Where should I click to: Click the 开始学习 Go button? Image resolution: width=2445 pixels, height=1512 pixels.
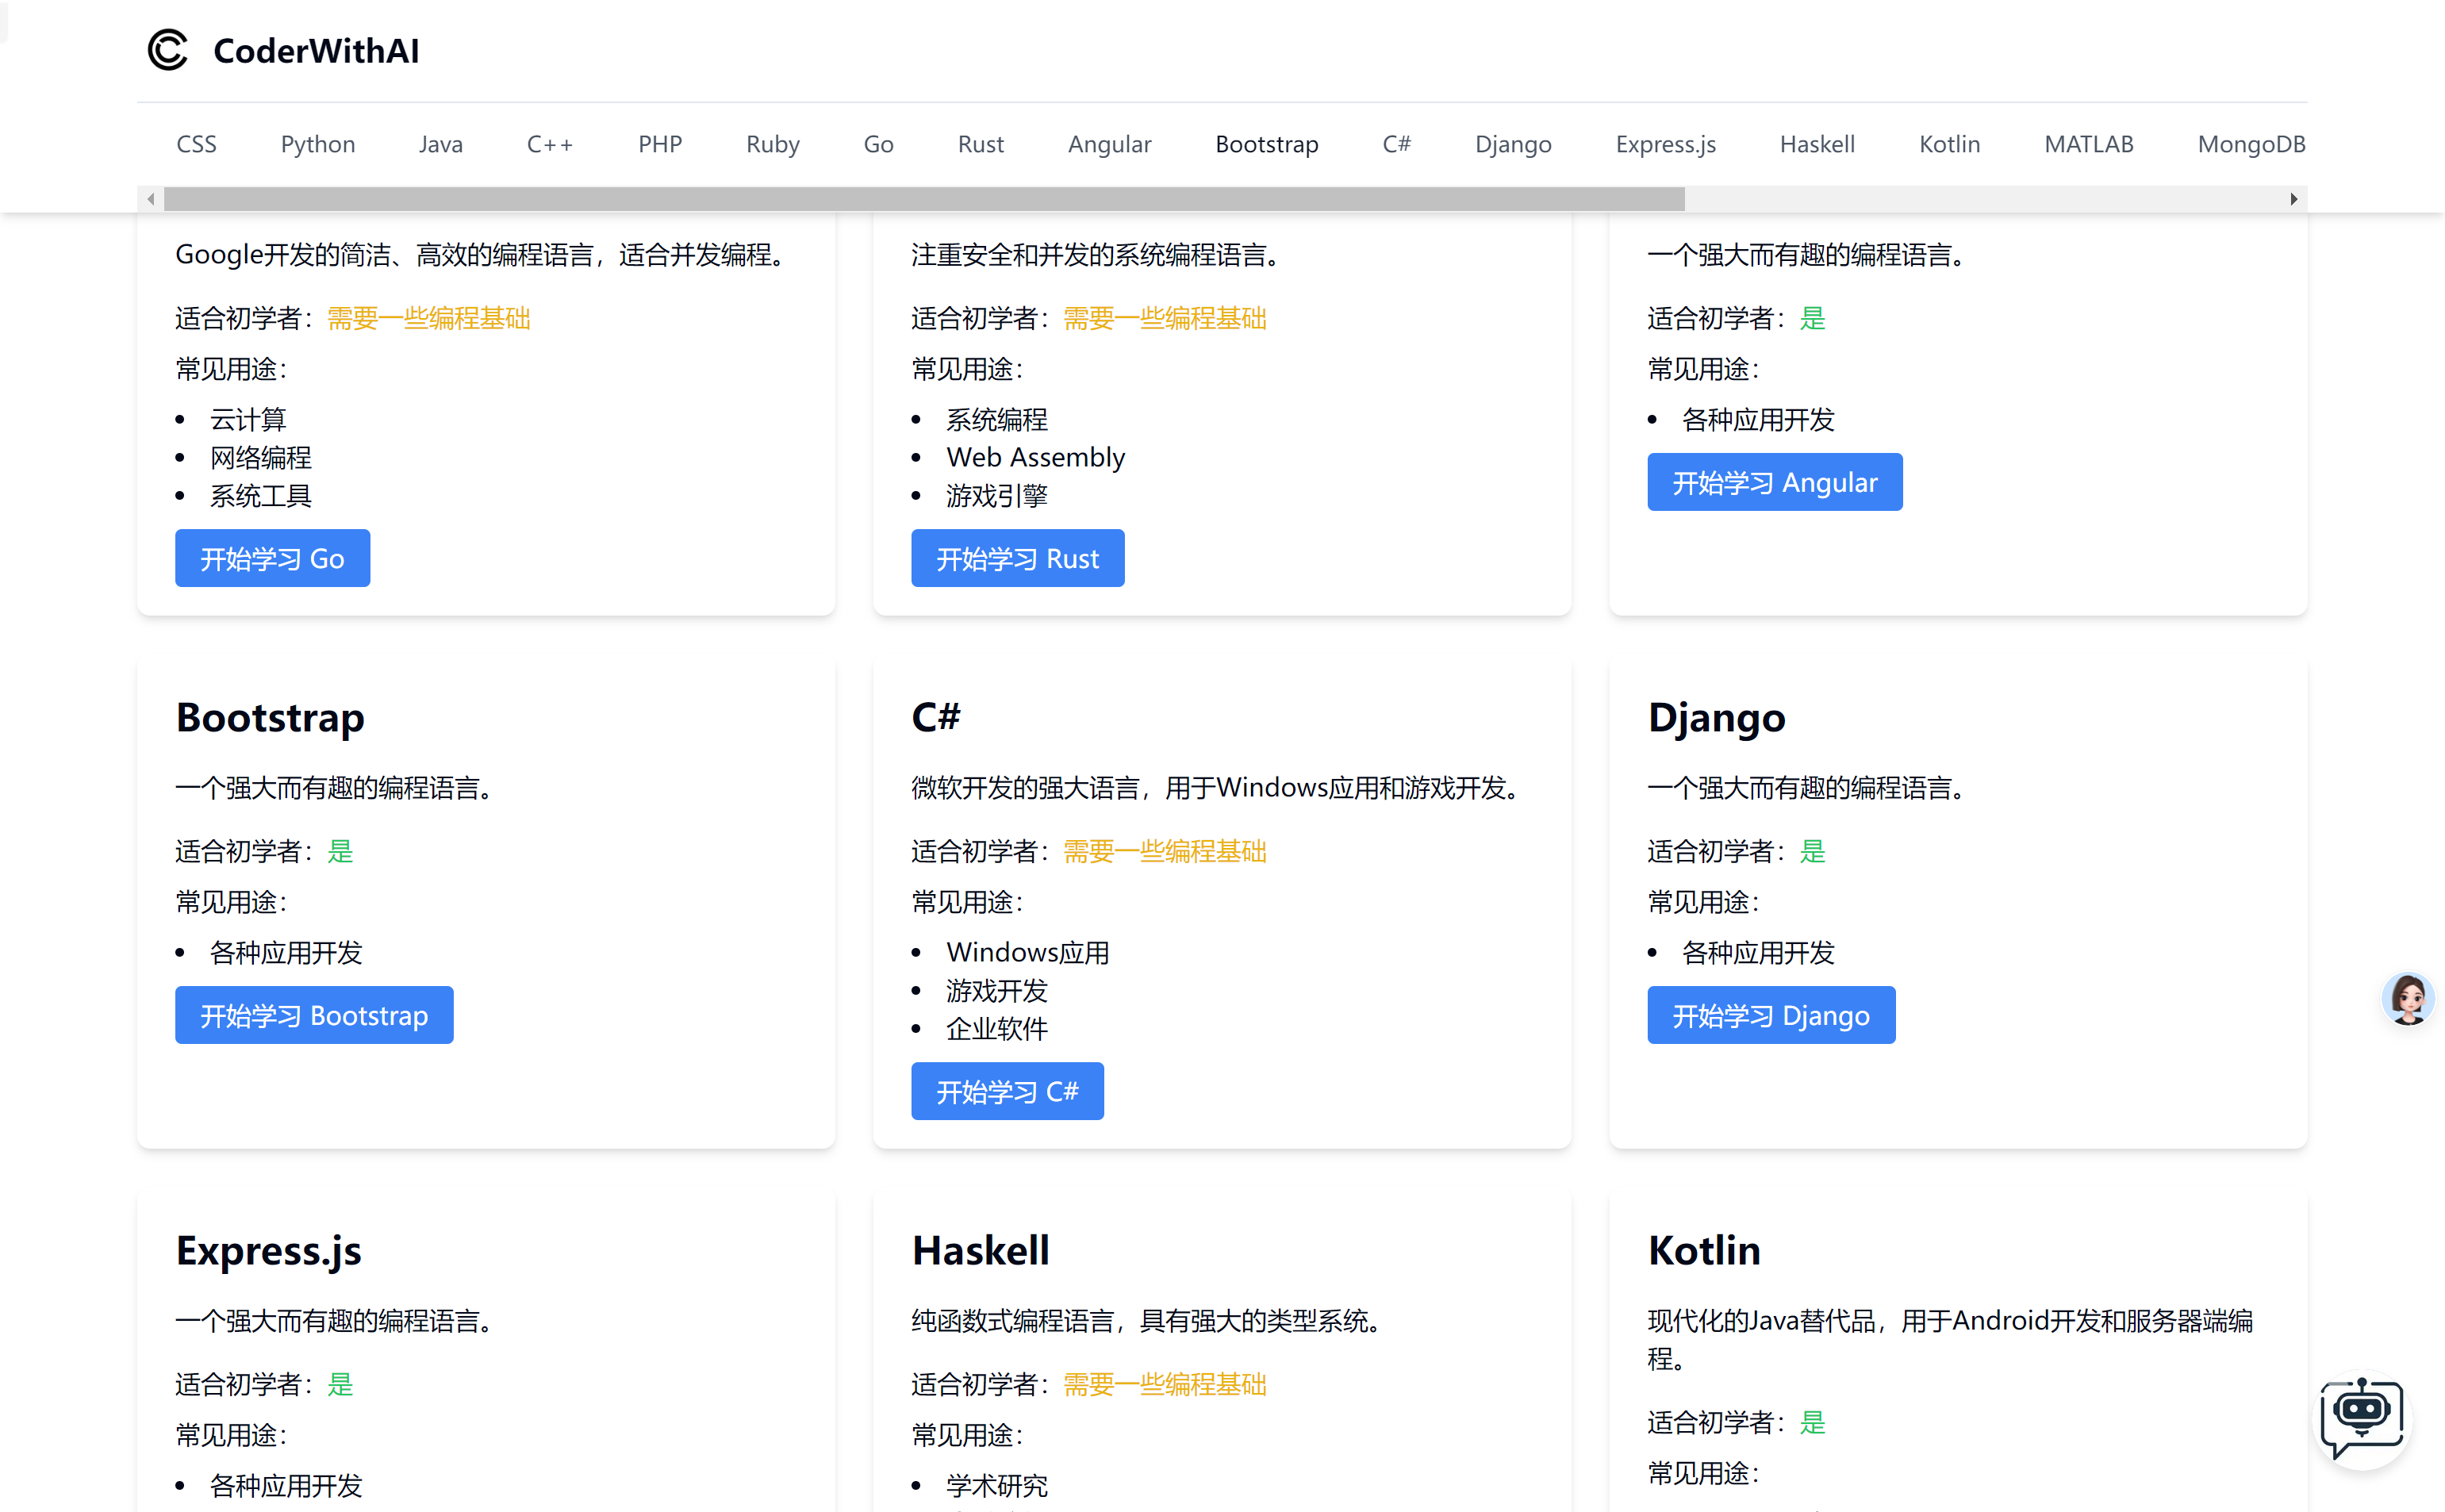click(272, 558)
